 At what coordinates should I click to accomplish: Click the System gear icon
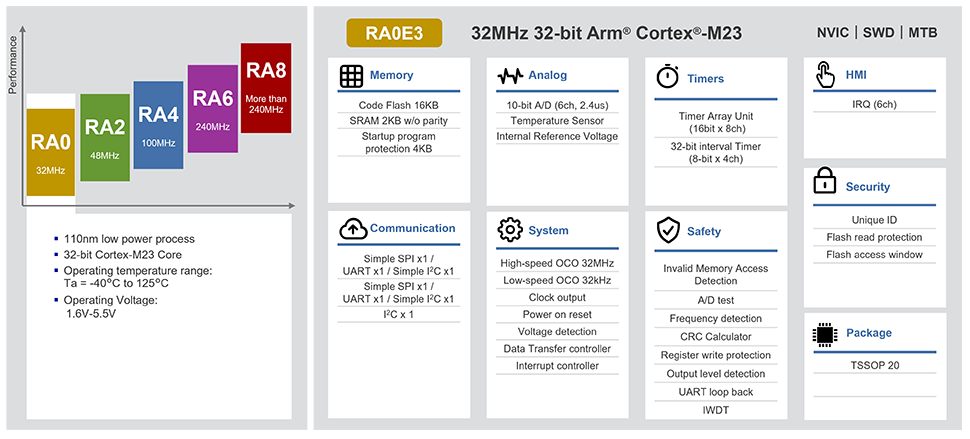(x=510, y=231)
